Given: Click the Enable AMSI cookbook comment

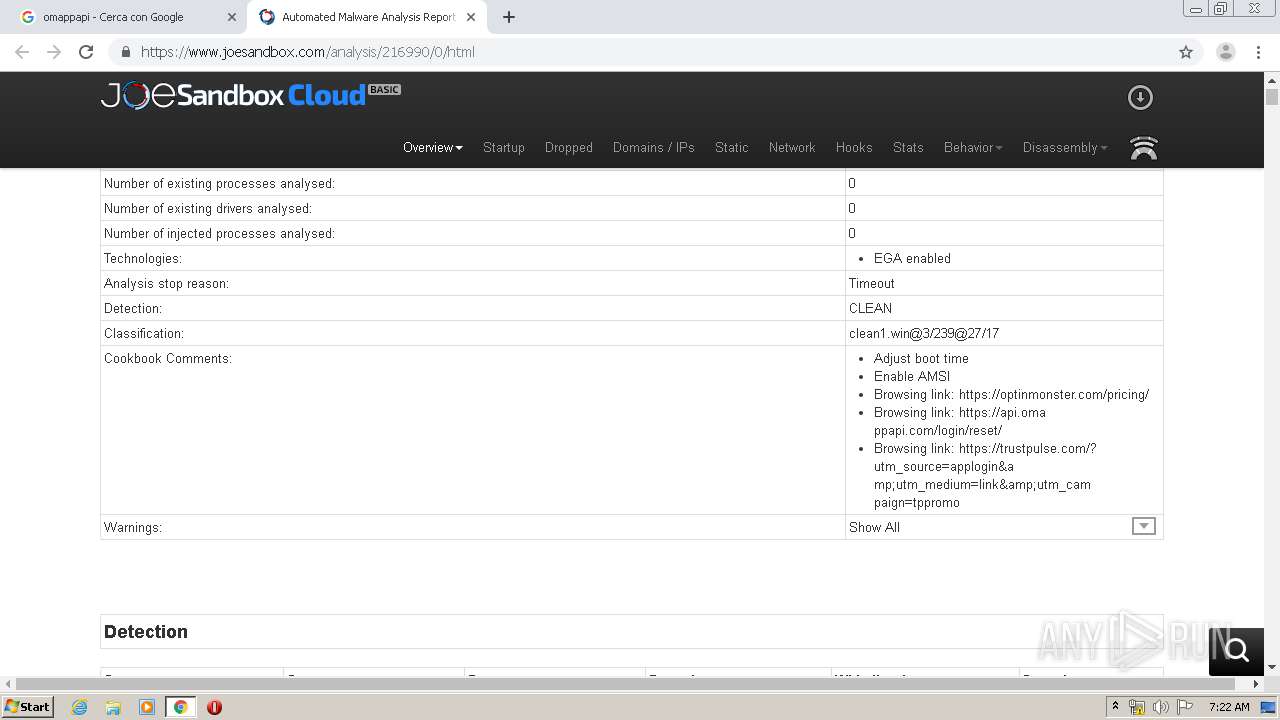Looking at the screenshot, I should tap(912, 376).
